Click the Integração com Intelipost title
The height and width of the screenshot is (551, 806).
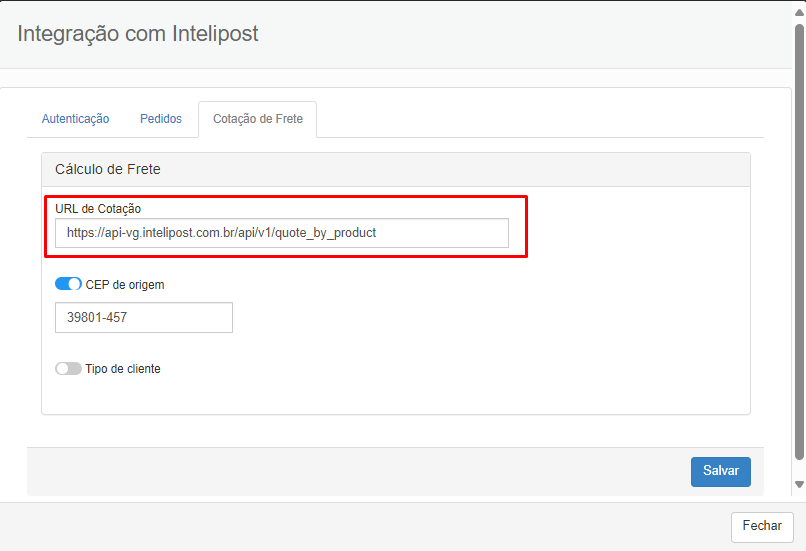138,34
